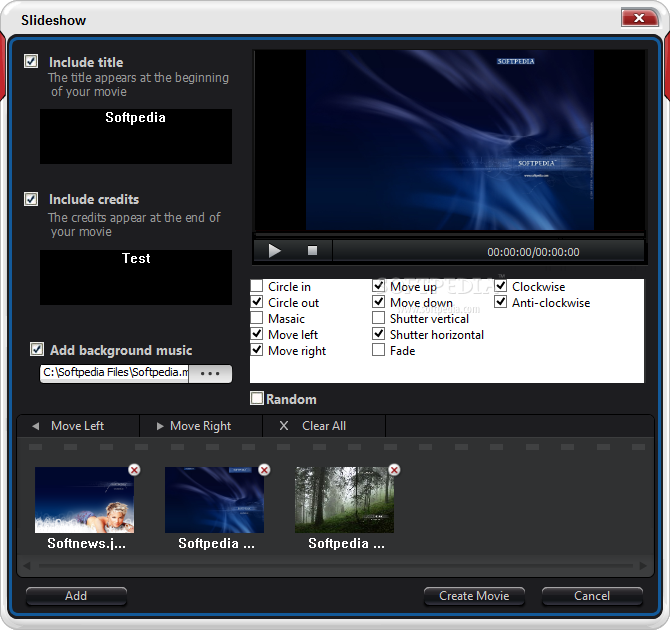The height and width of the screenshot is (630, 670).
Task: Disable the Shutter horizontal transition
Action: coord(379,334)
